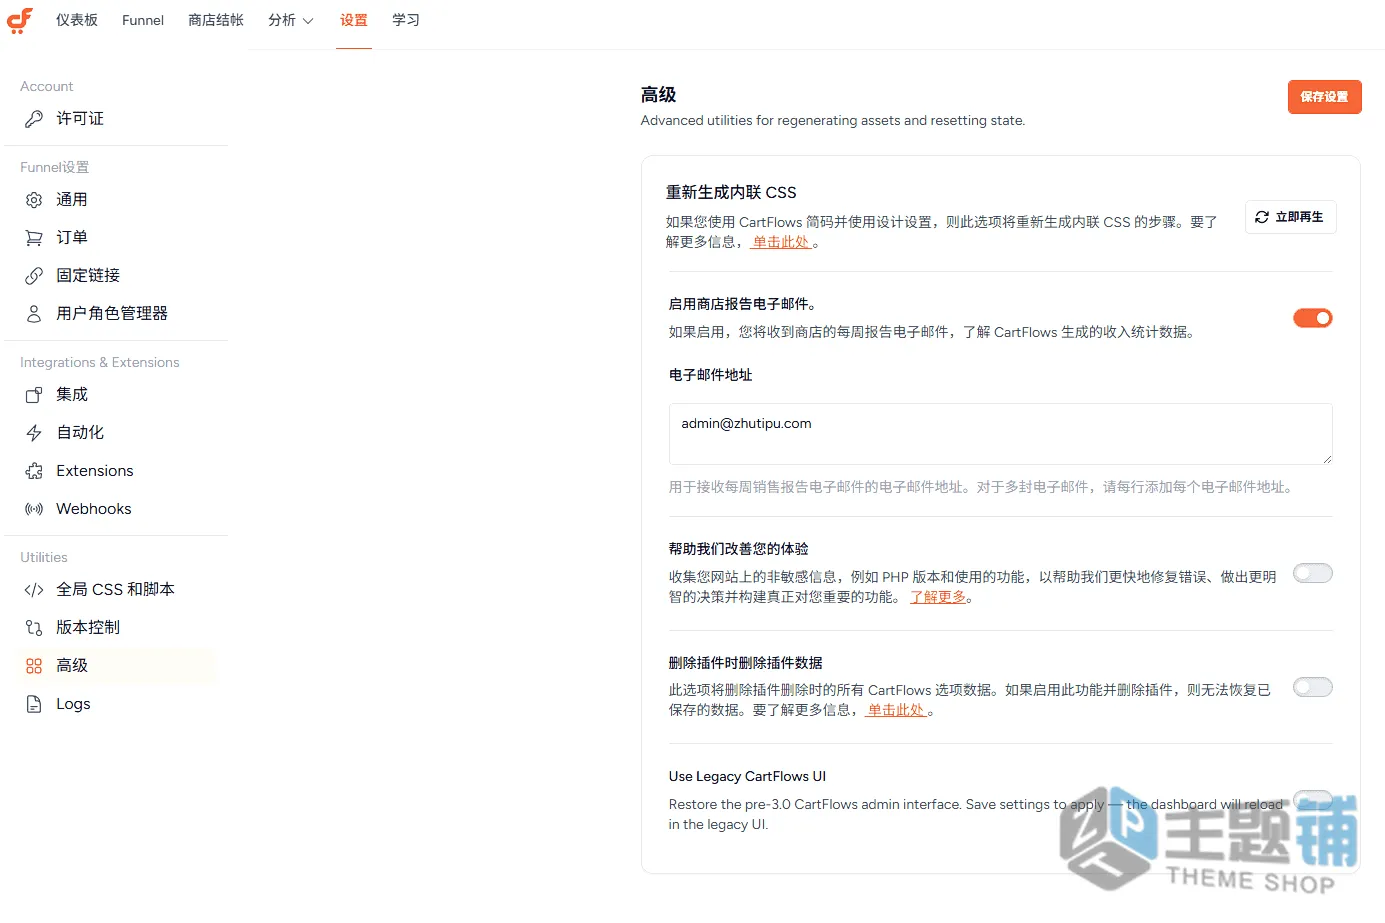Click the key icon beside 许可证
Viewport: 1385px width, 923px height.
(x=34, y=119)
